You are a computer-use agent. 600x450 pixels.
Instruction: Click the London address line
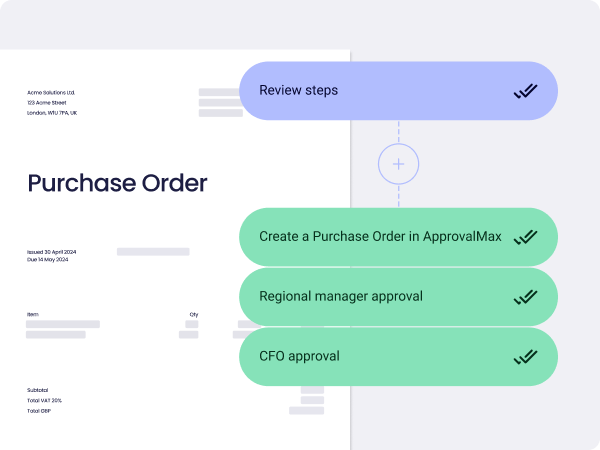coord(52,113)
